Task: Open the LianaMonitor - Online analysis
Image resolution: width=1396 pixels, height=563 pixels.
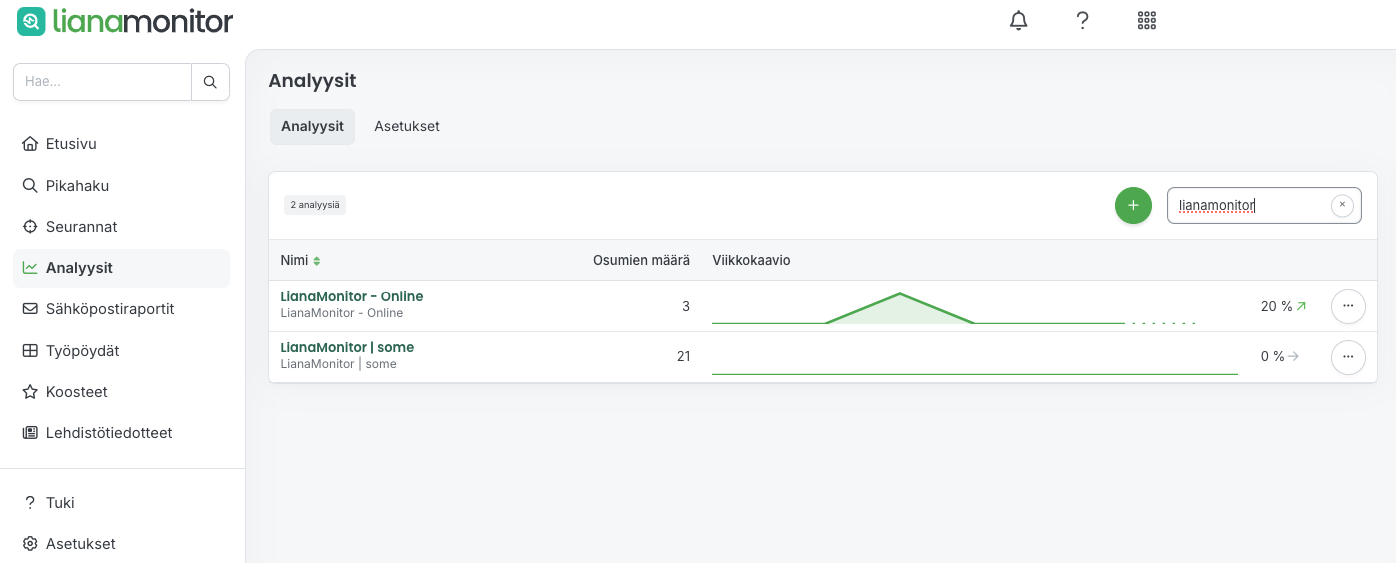Action: pyautogui.click(x=352, y=296)
